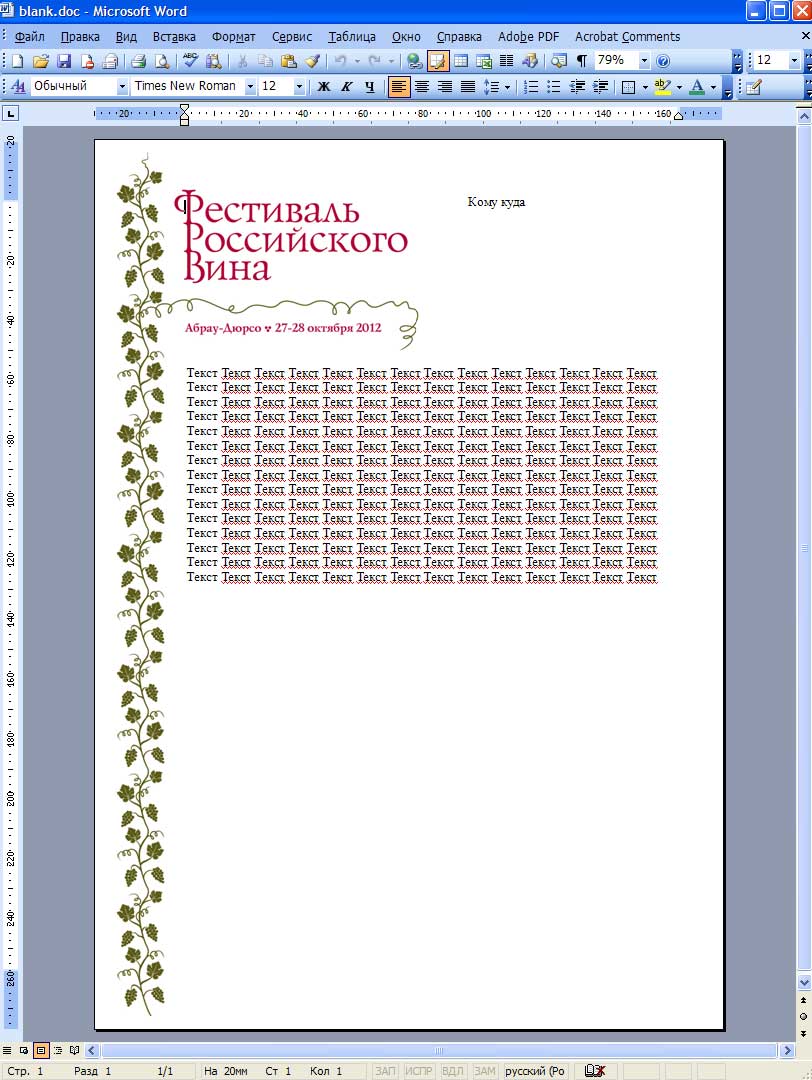Apply the font color A button

click(697, 87)
